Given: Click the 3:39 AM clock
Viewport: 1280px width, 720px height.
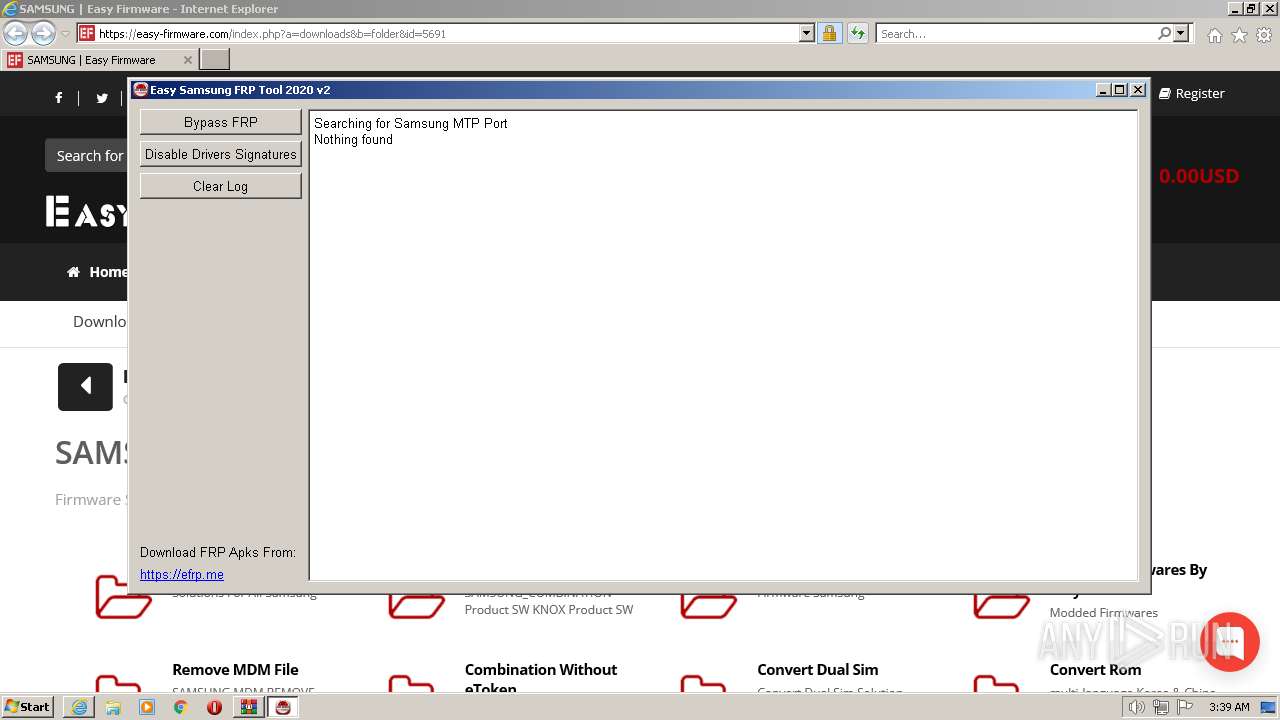Looking at the screenshot, I should click(1229, 707).
